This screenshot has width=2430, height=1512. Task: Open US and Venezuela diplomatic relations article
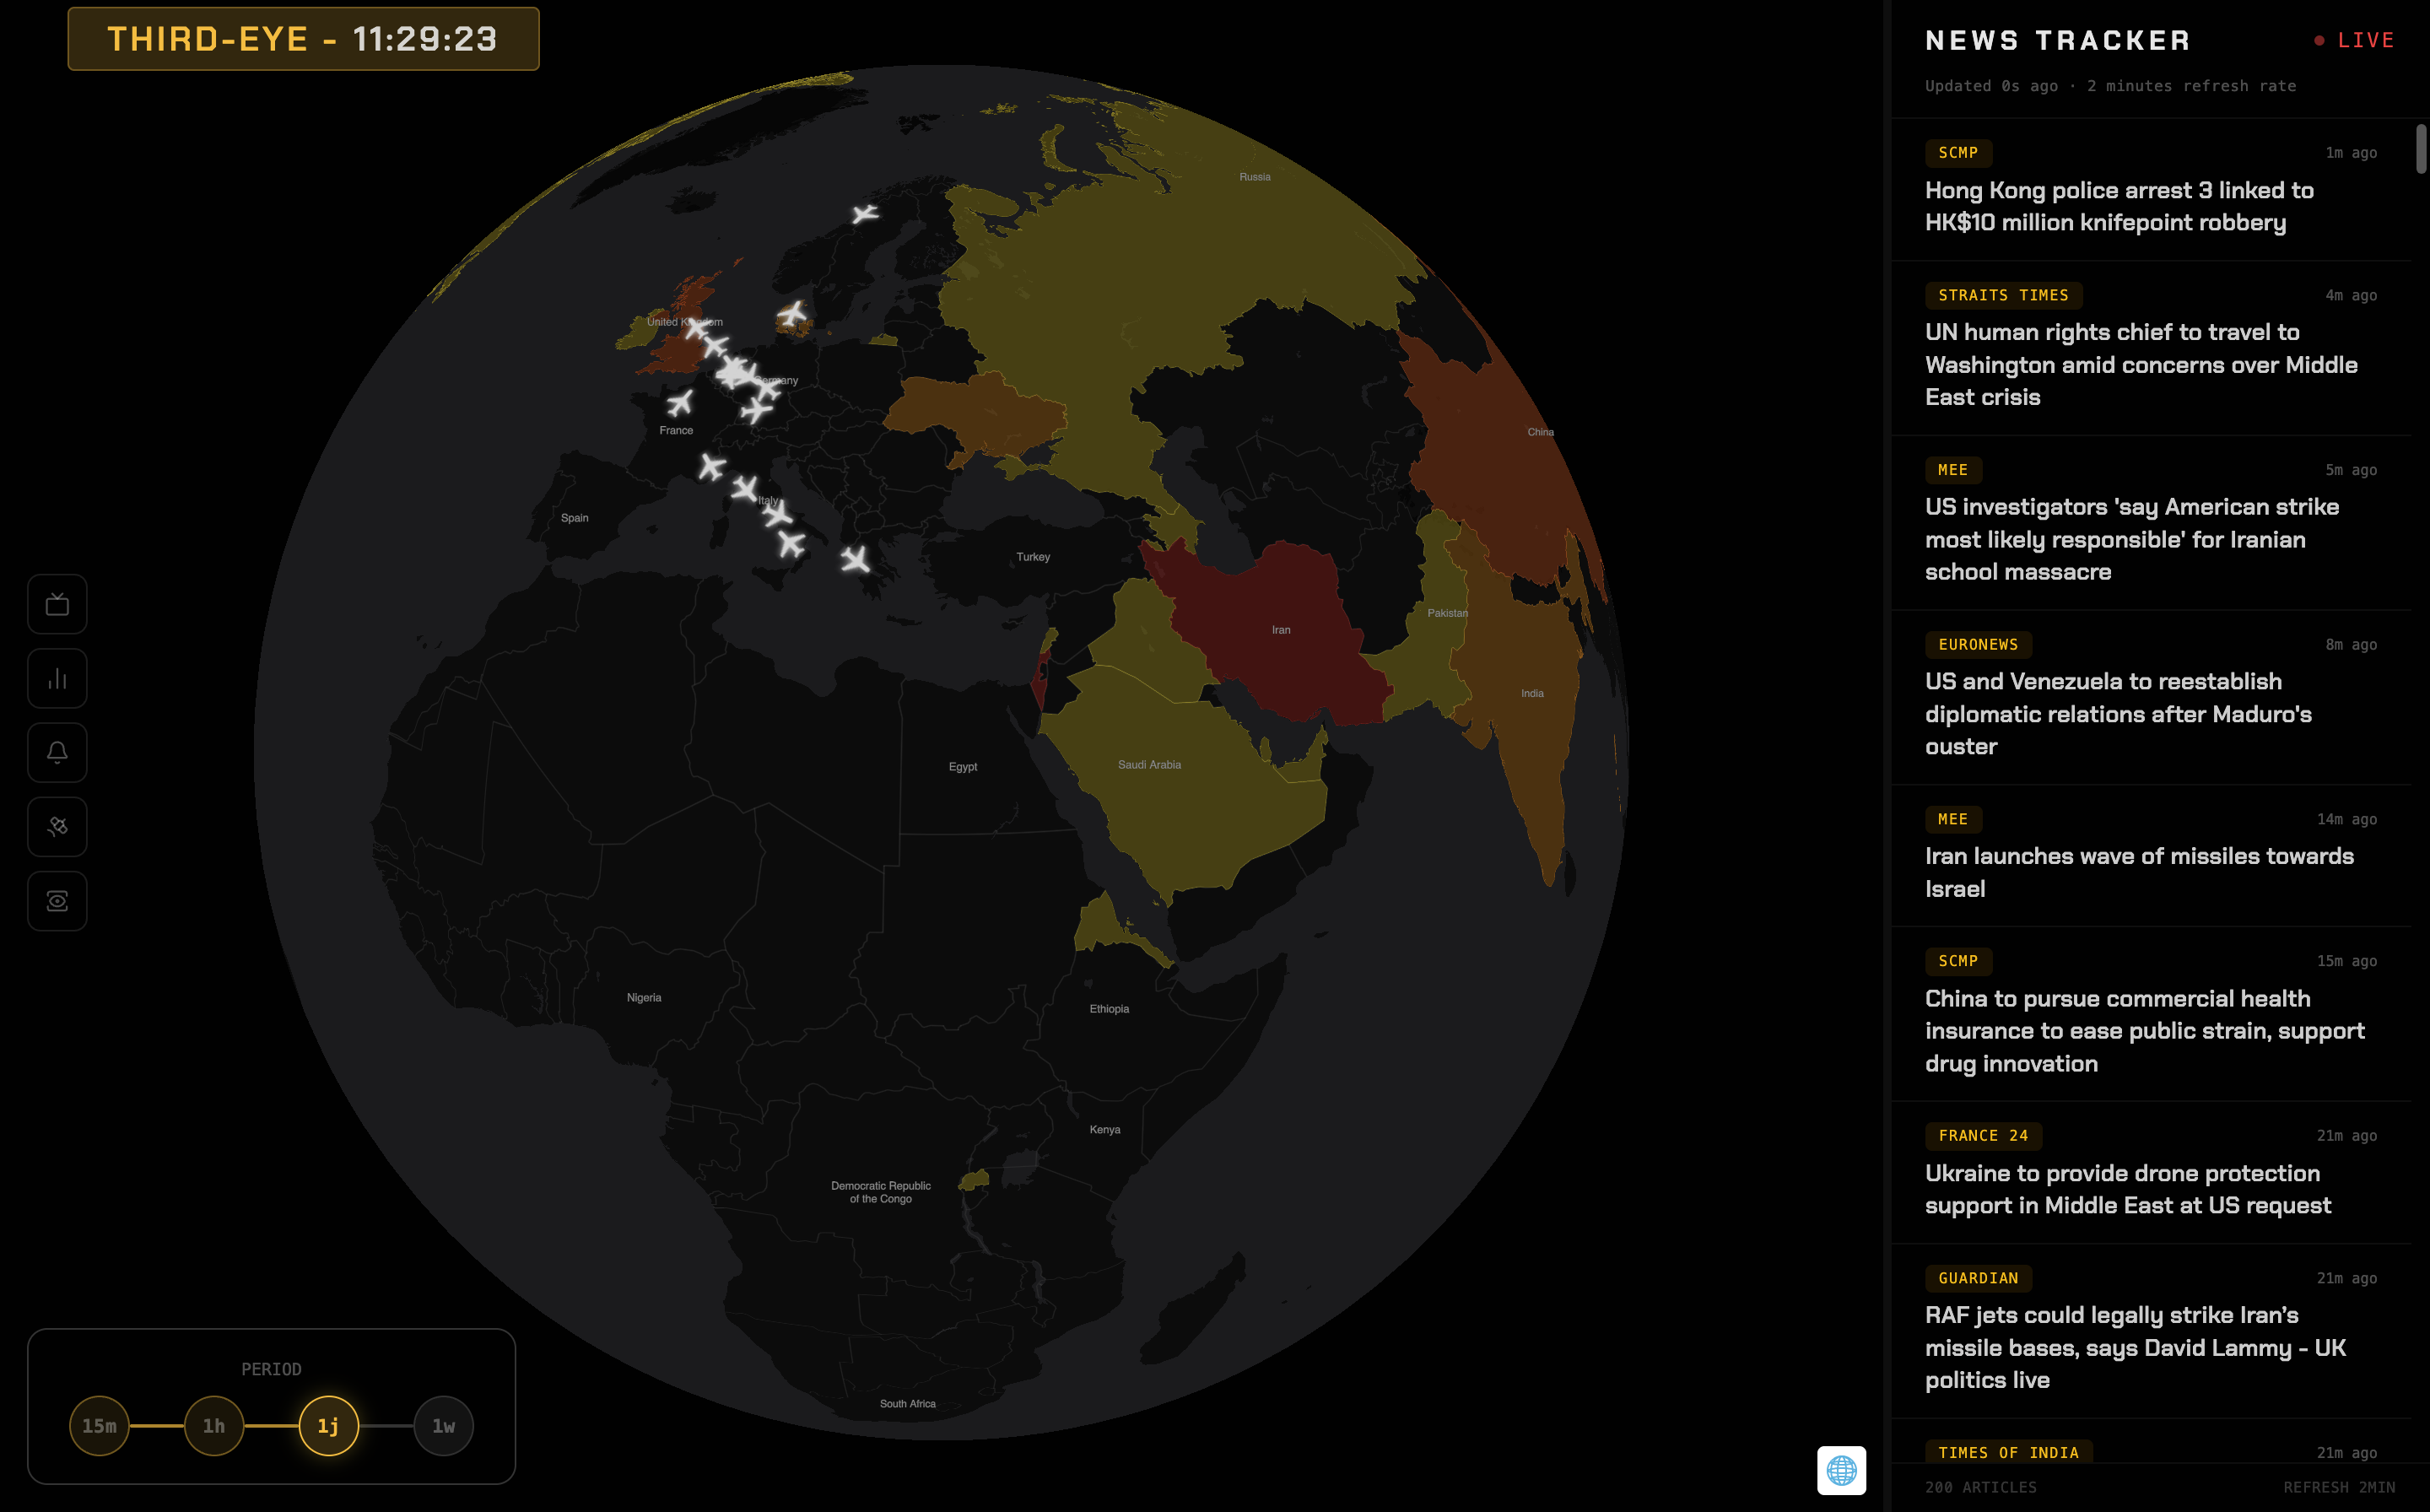pyautogui.click(x=2117, y=714)
